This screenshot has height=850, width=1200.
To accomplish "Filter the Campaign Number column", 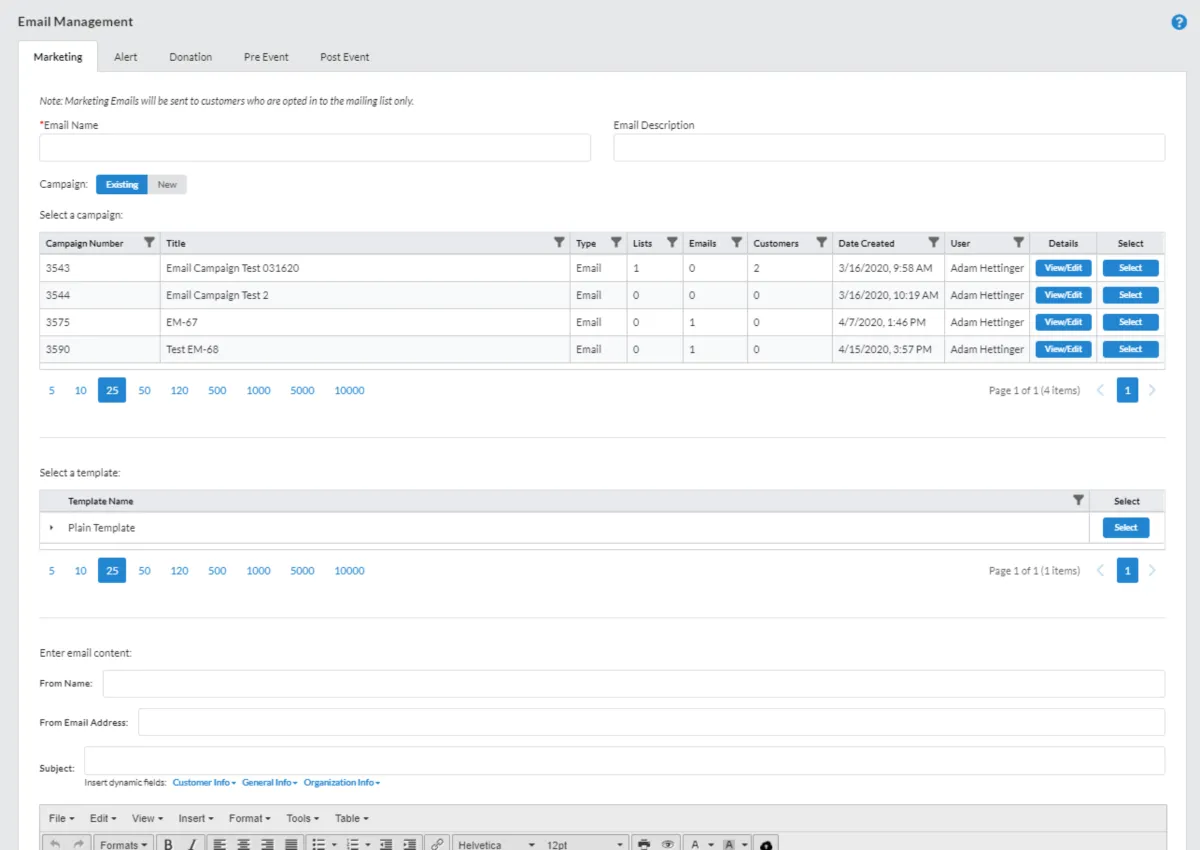I will tap(149, 242).
